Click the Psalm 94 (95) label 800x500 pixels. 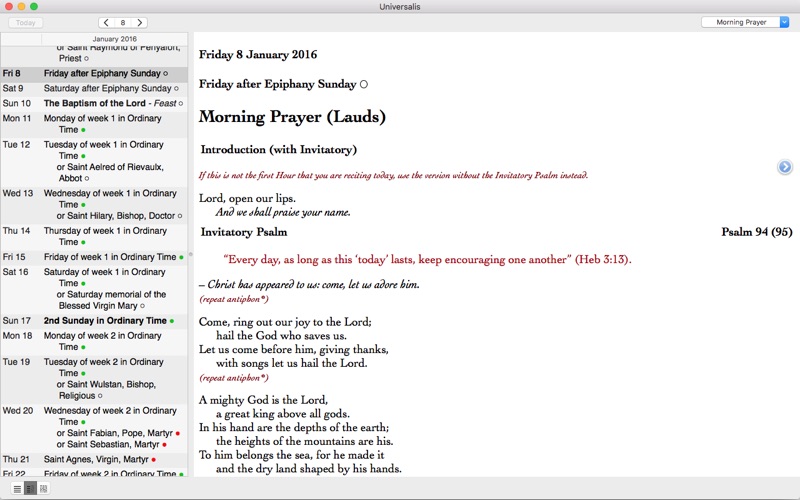(757, 232)
